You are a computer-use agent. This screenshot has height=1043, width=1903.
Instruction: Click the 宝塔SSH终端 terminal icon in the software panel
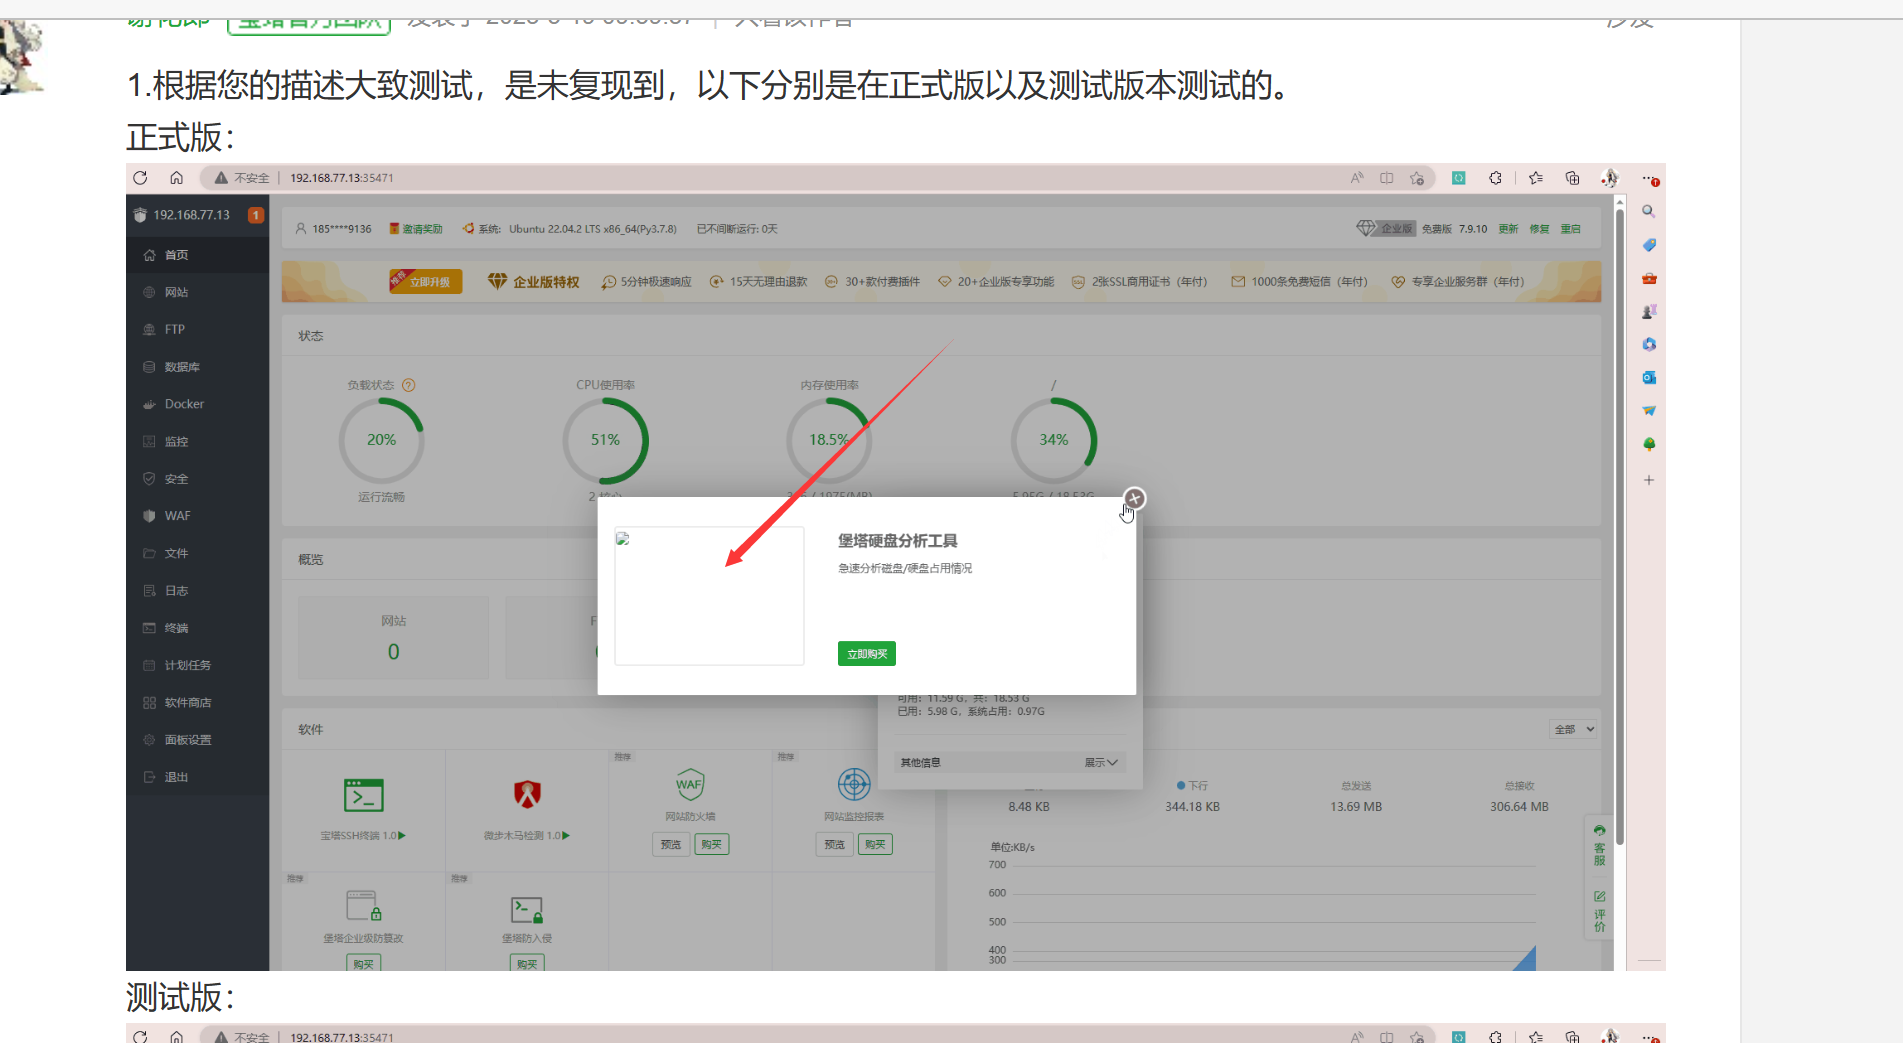coord(363,795)
